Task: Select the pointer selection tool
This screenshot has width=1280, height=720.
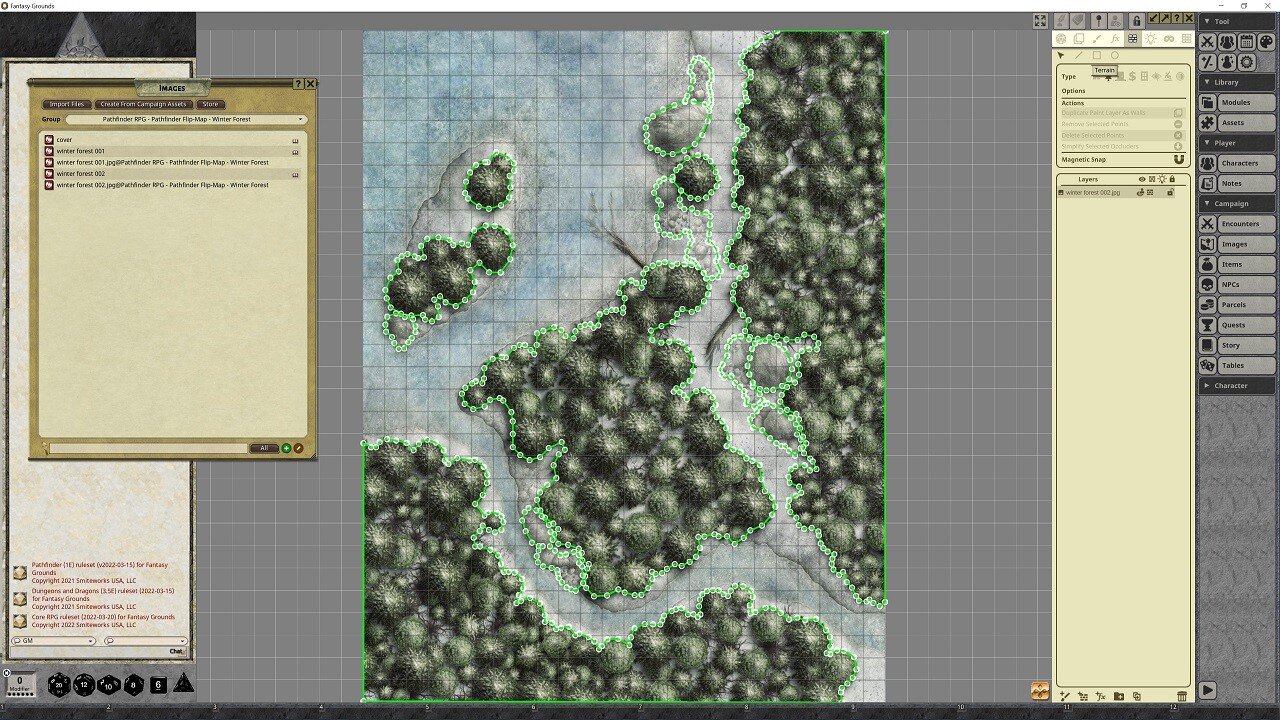Action: 1061,55
